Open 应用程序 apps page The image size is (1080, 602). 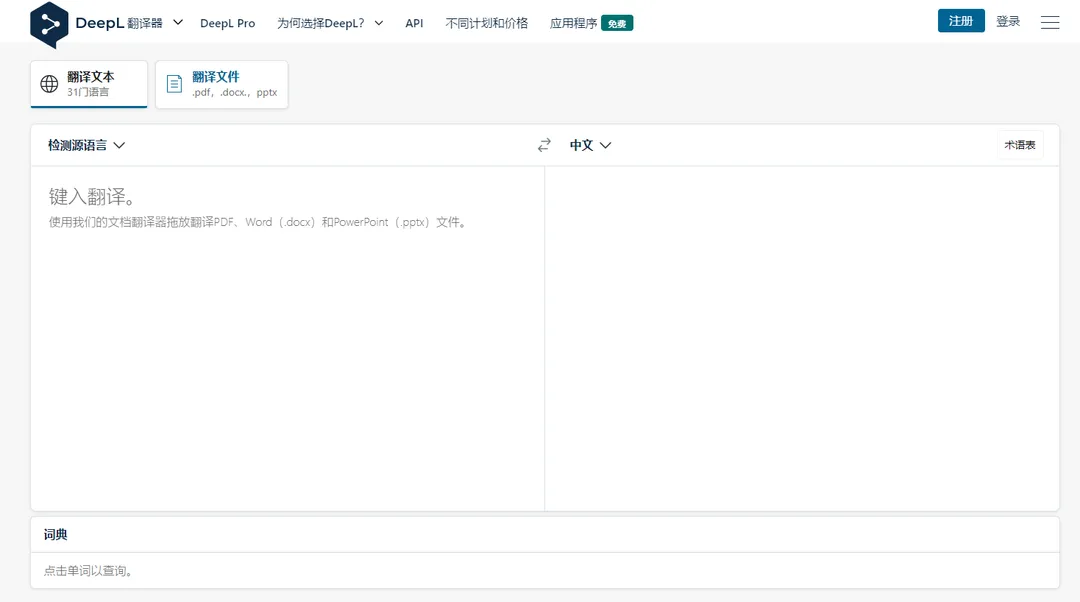573,23
